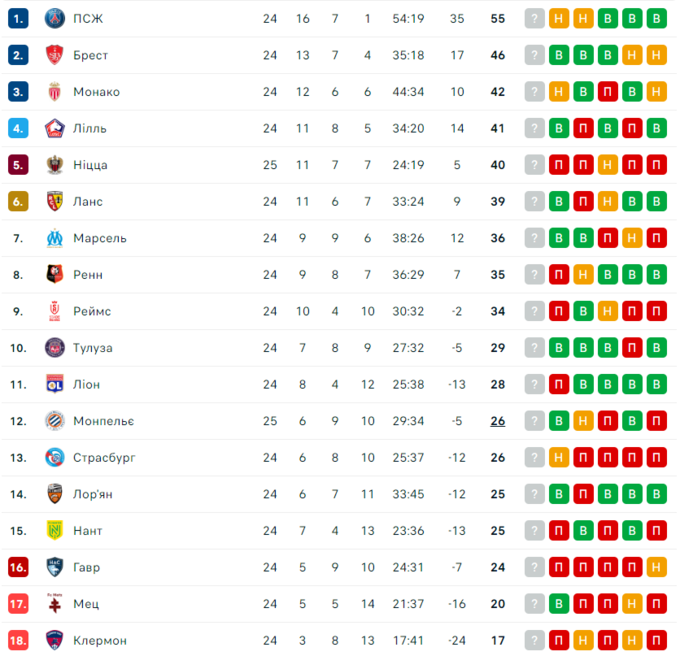
Task: Click the Lille club logo
Action: tap(55, 128)
